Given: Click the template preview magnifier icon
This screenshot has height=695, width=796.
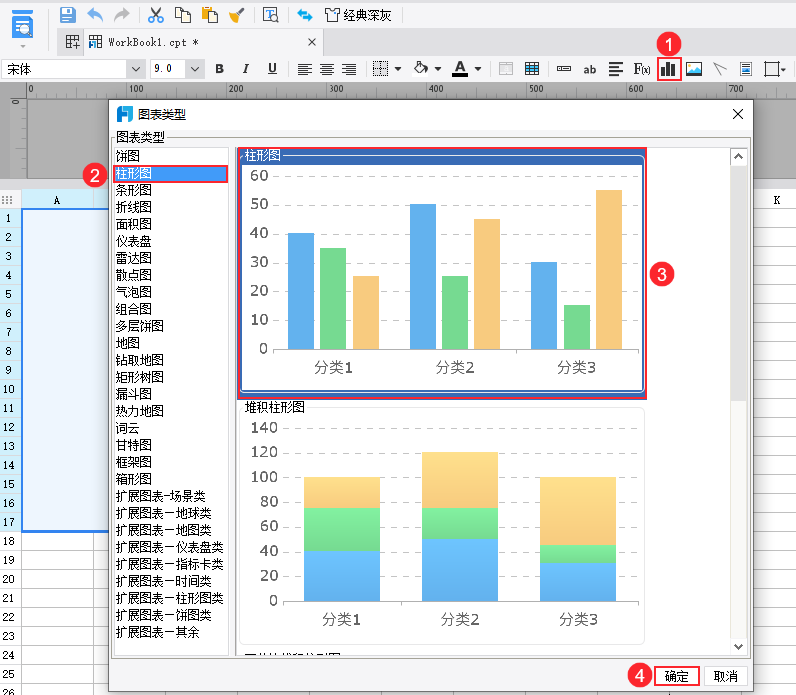Looking at the screenshot, I should click(x=271, y=15).
